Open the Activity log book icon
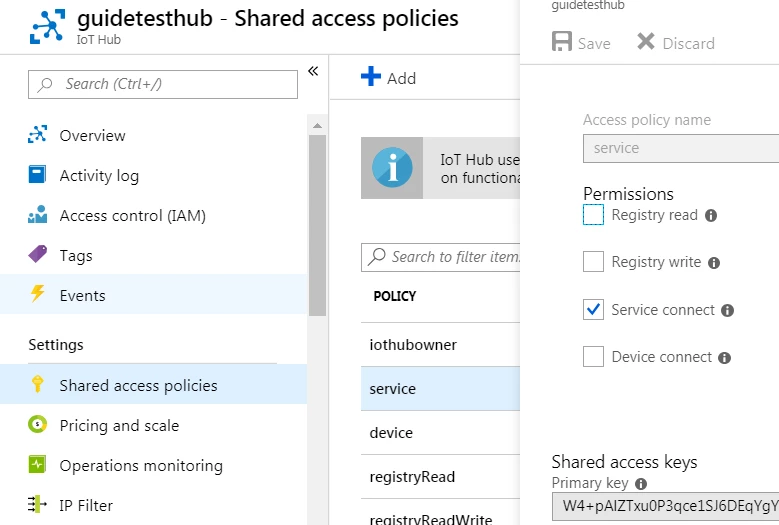 point(37,174)
